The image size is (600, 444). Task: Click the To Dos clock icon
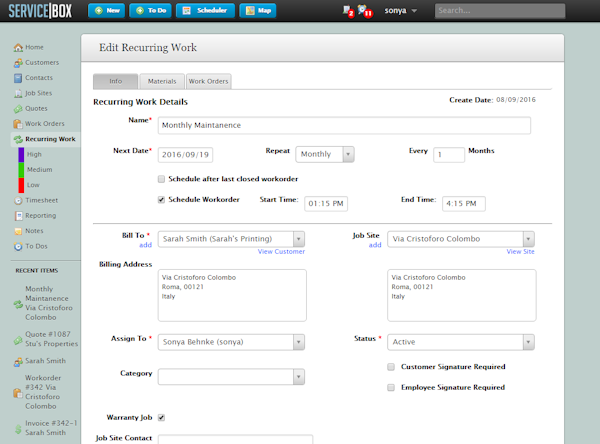pos(18,246)
